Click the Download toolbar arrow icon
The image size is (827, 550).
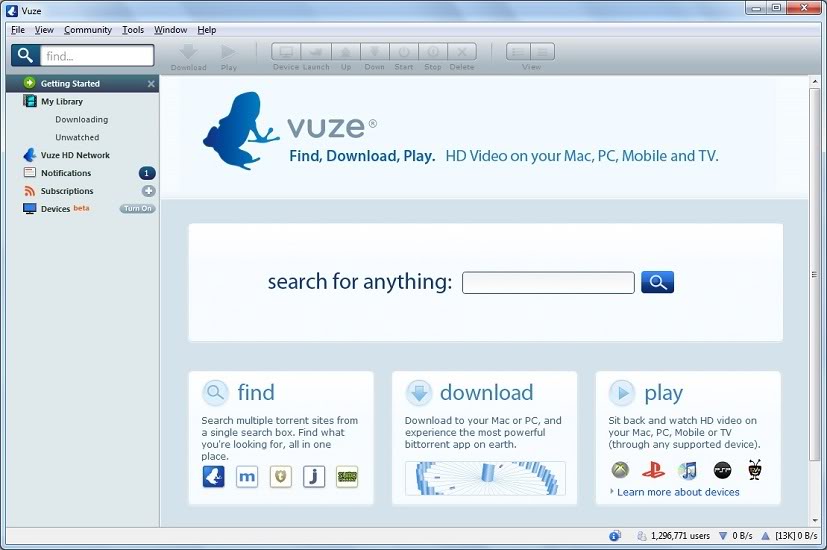click(188, 52)
